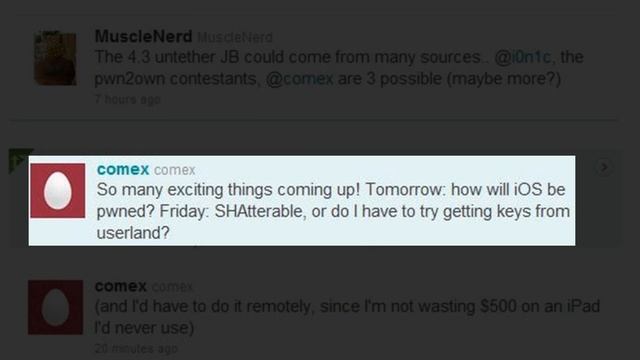Click the dimmed egg avatar in bottom tweet
Viewport: 640px width, 360px height.
pyautogui.click(x=56, y=307)
